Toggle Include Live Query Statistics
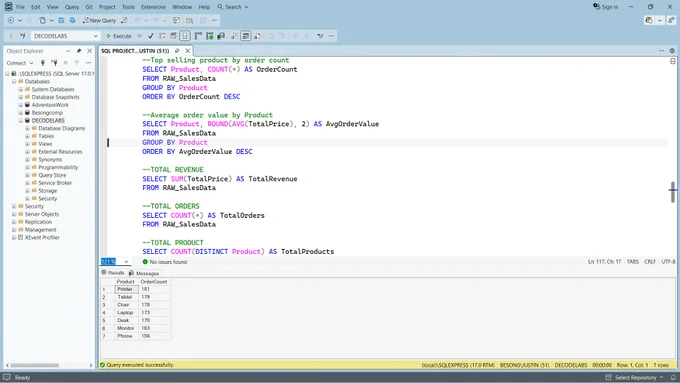The image size is (680, 383). (209, 36)
